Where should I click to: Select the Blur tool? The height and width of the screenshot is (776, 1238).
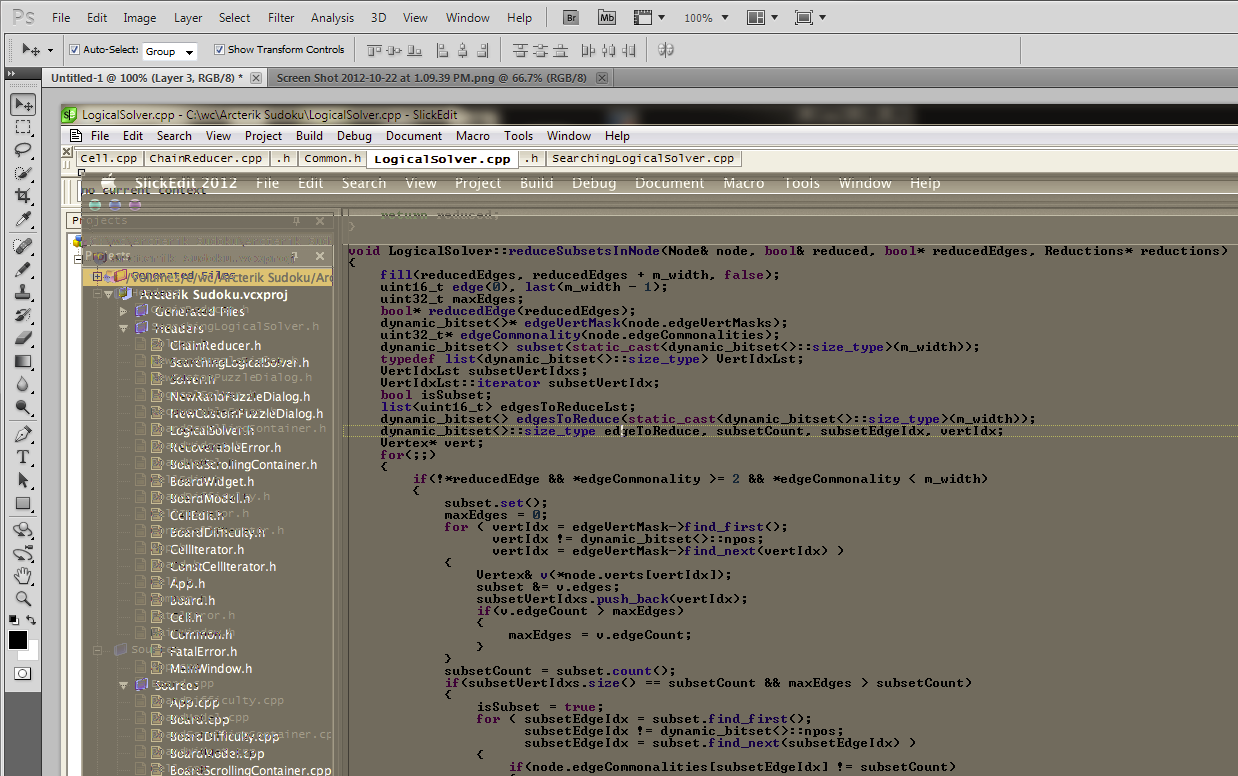click(22, 384)
